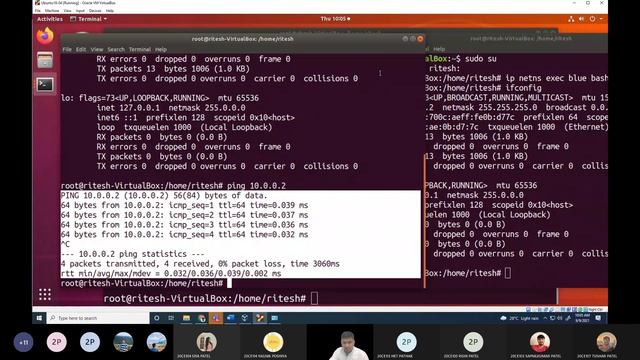Screen dimensions: 640x360
Task: Open front terminal's Terminal menu
Action: [x=140, y=49]
